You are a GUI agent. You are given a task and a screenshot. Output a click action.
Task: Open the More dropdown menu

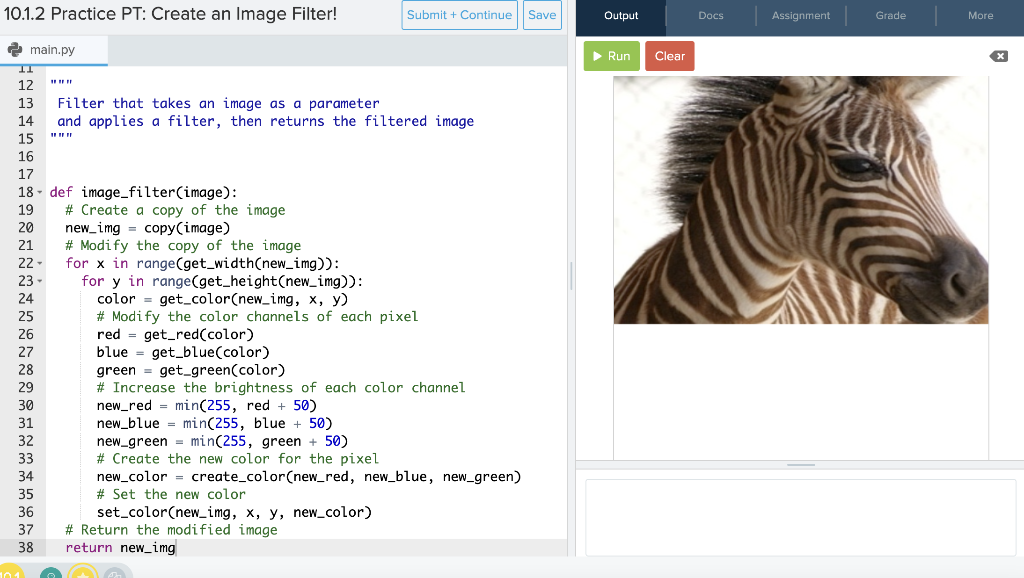[980, 15]
